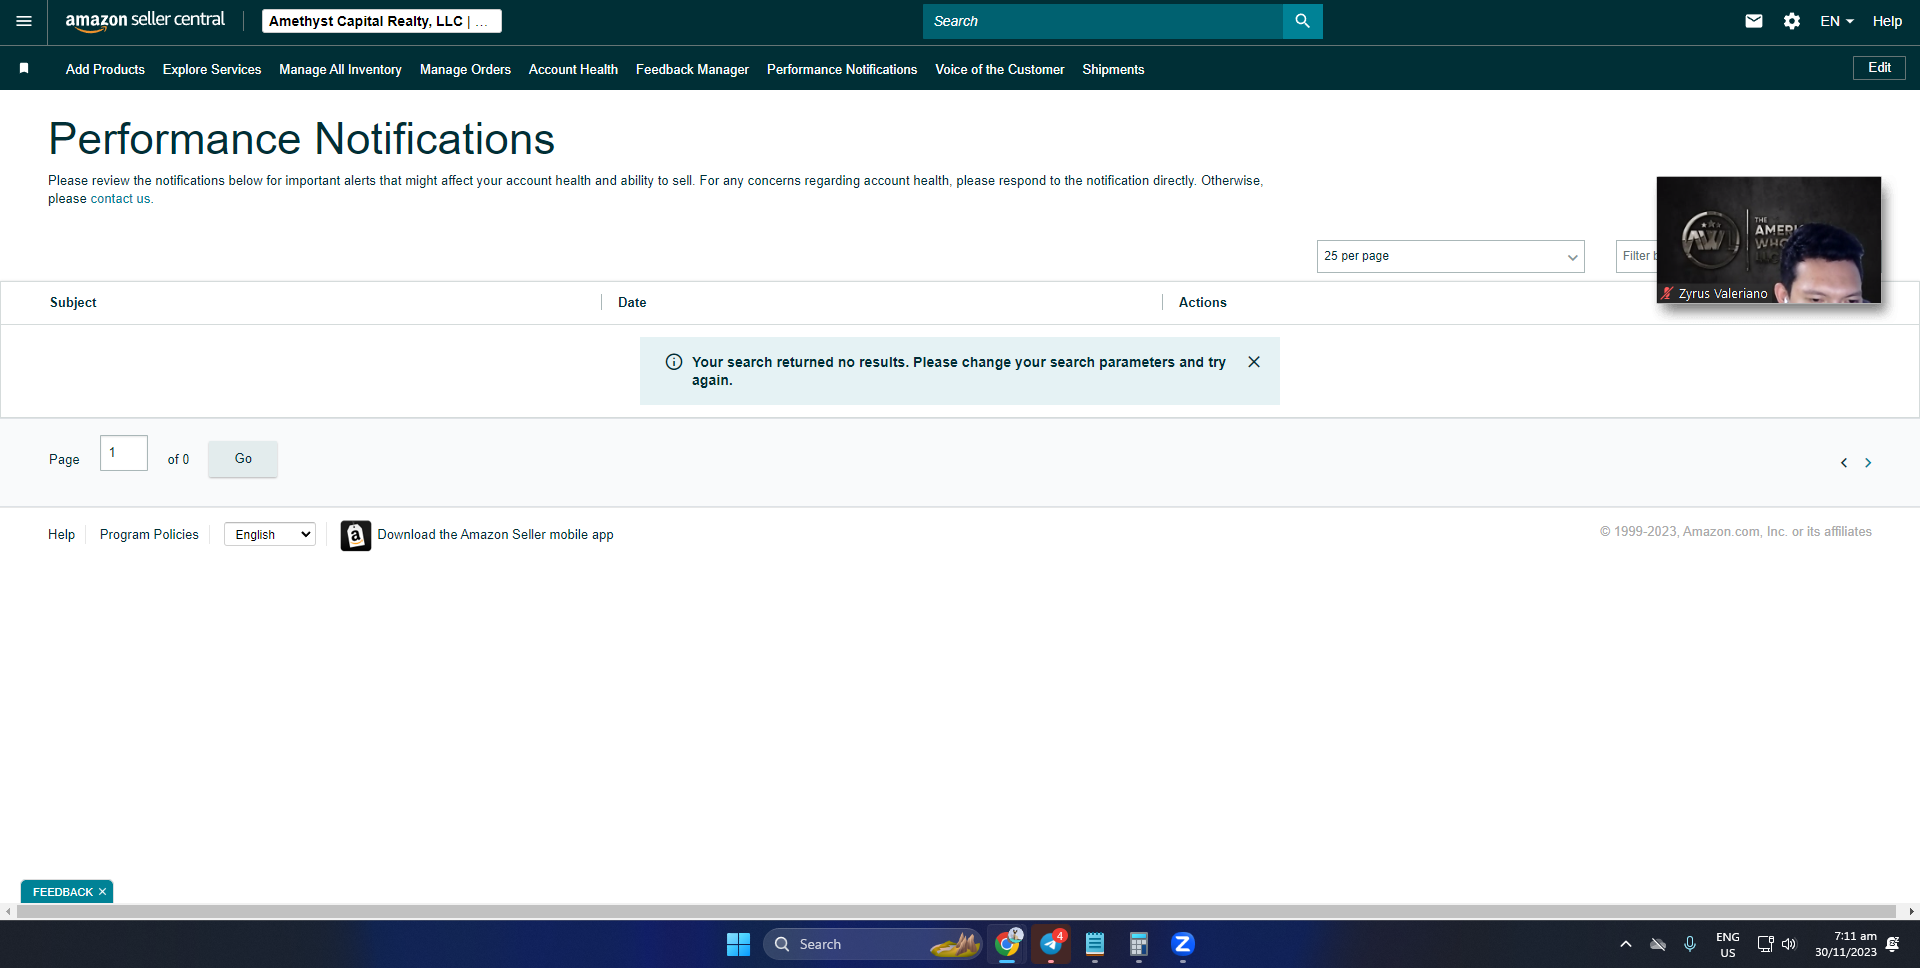
Task: Click the bookmark flag icon
Action: 24,68
